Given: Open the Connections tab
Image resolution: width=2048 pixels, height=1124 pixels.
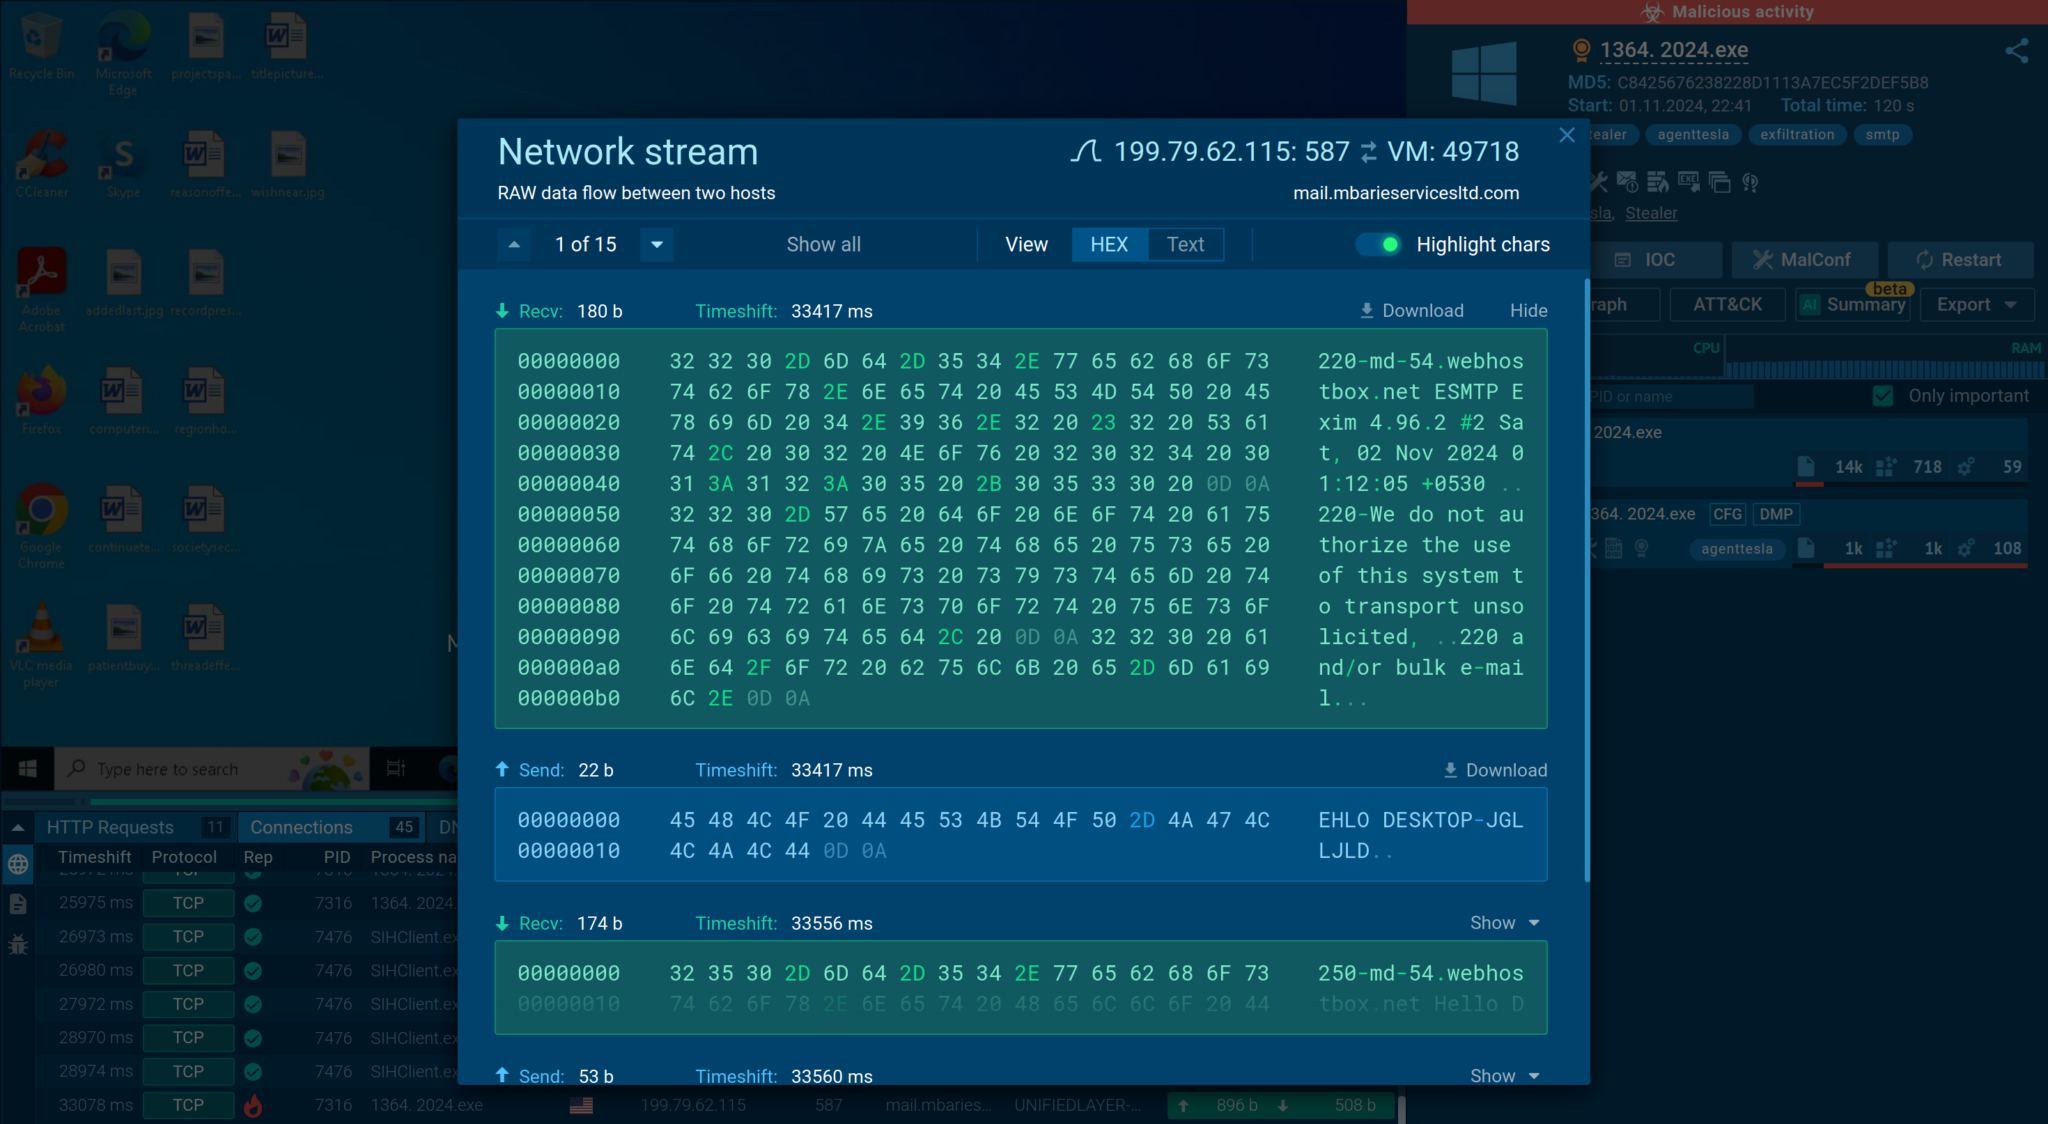Looking at the screenshot, I should pos(301,827).
